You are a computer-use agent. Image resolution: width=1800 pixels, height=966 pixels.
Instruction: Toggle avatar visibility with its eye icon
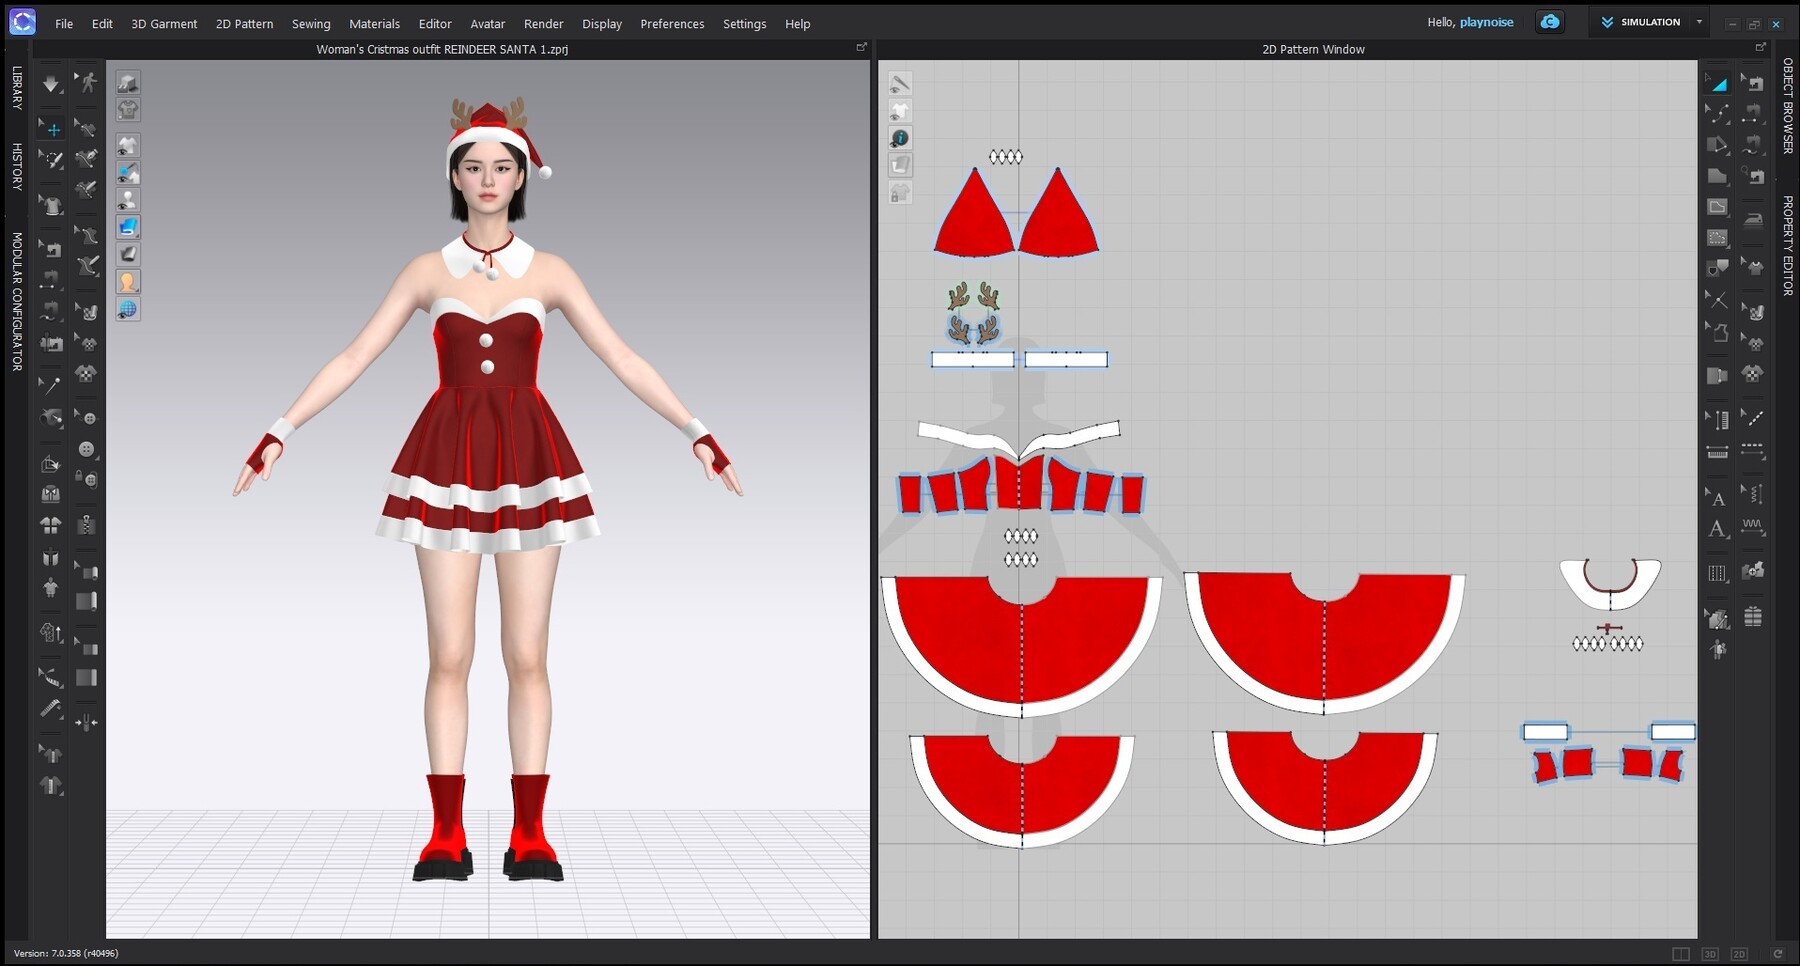click(127, 199)
